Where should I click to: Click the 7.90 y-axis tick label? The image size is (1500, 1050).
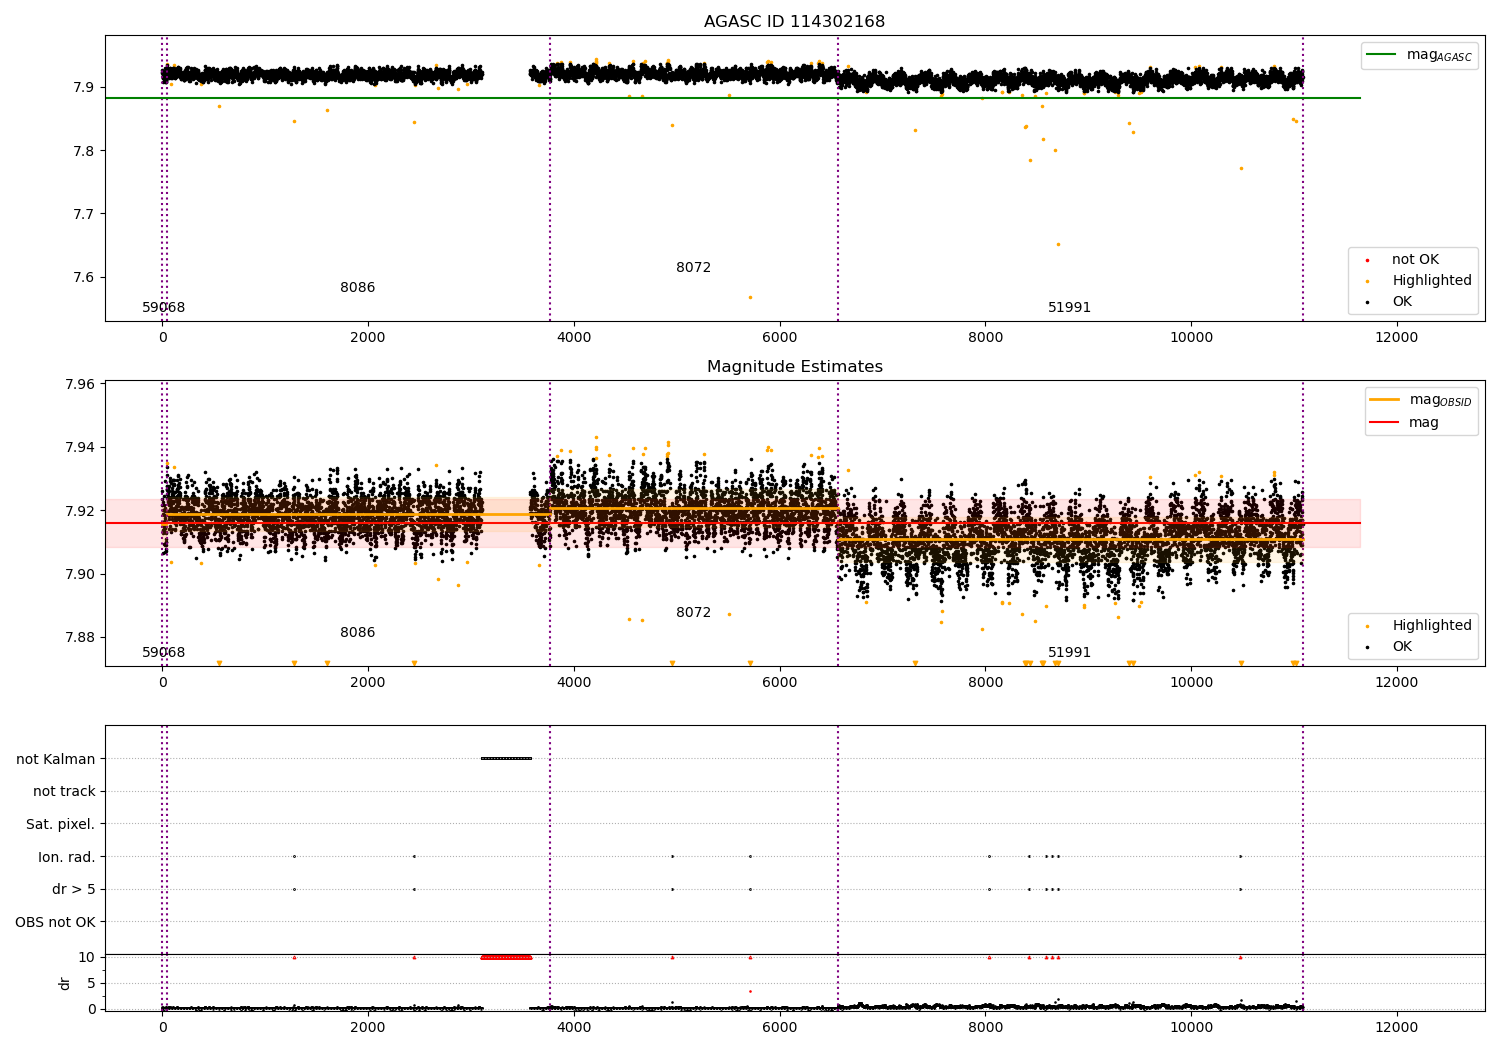pyautogui.click(x=80, y=574)
